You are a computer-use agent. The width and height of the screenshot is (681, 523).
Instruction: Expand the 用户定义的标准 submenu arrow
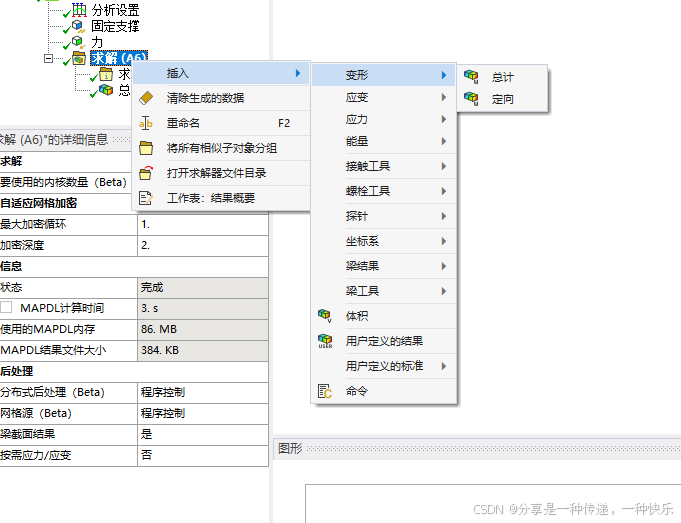(x=444, y=366)
